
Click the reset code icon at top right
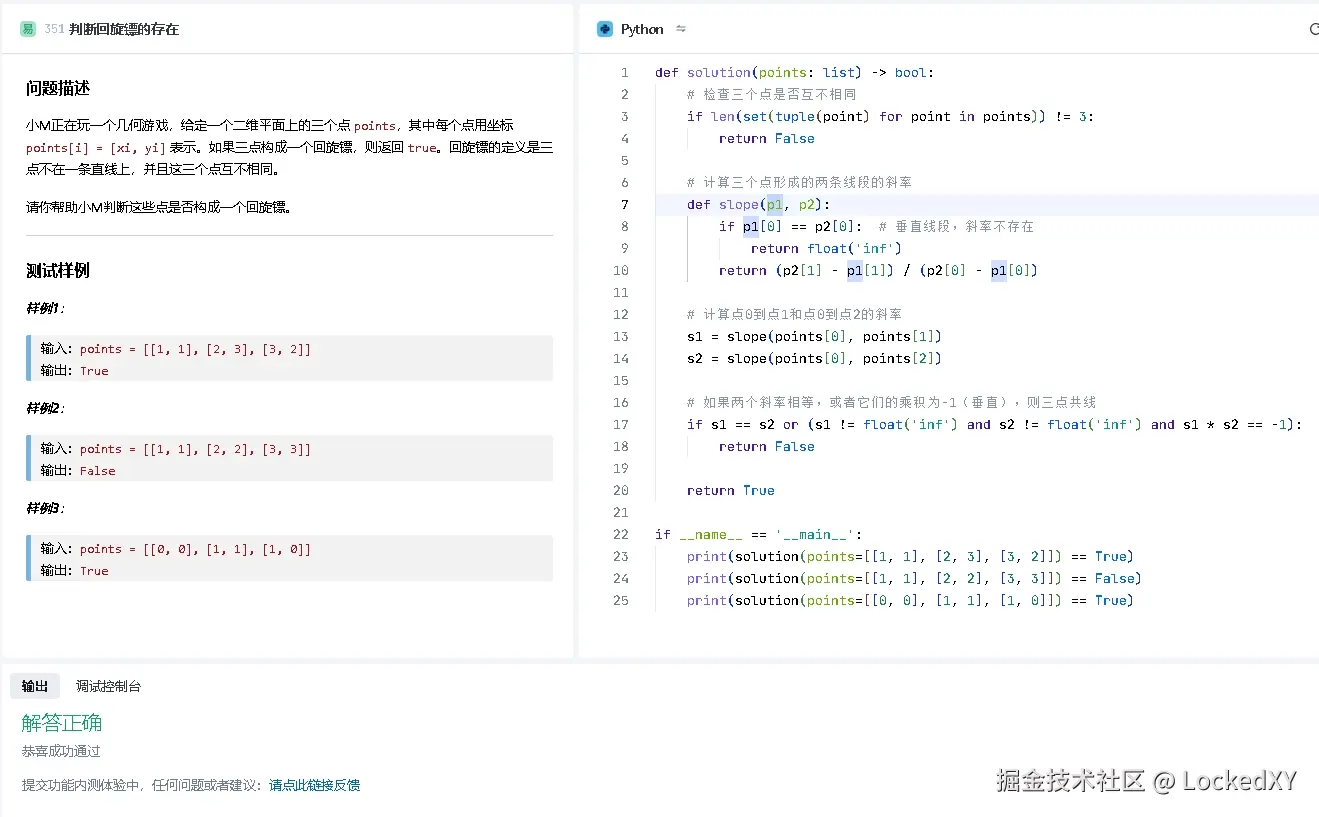[1313, 30]
